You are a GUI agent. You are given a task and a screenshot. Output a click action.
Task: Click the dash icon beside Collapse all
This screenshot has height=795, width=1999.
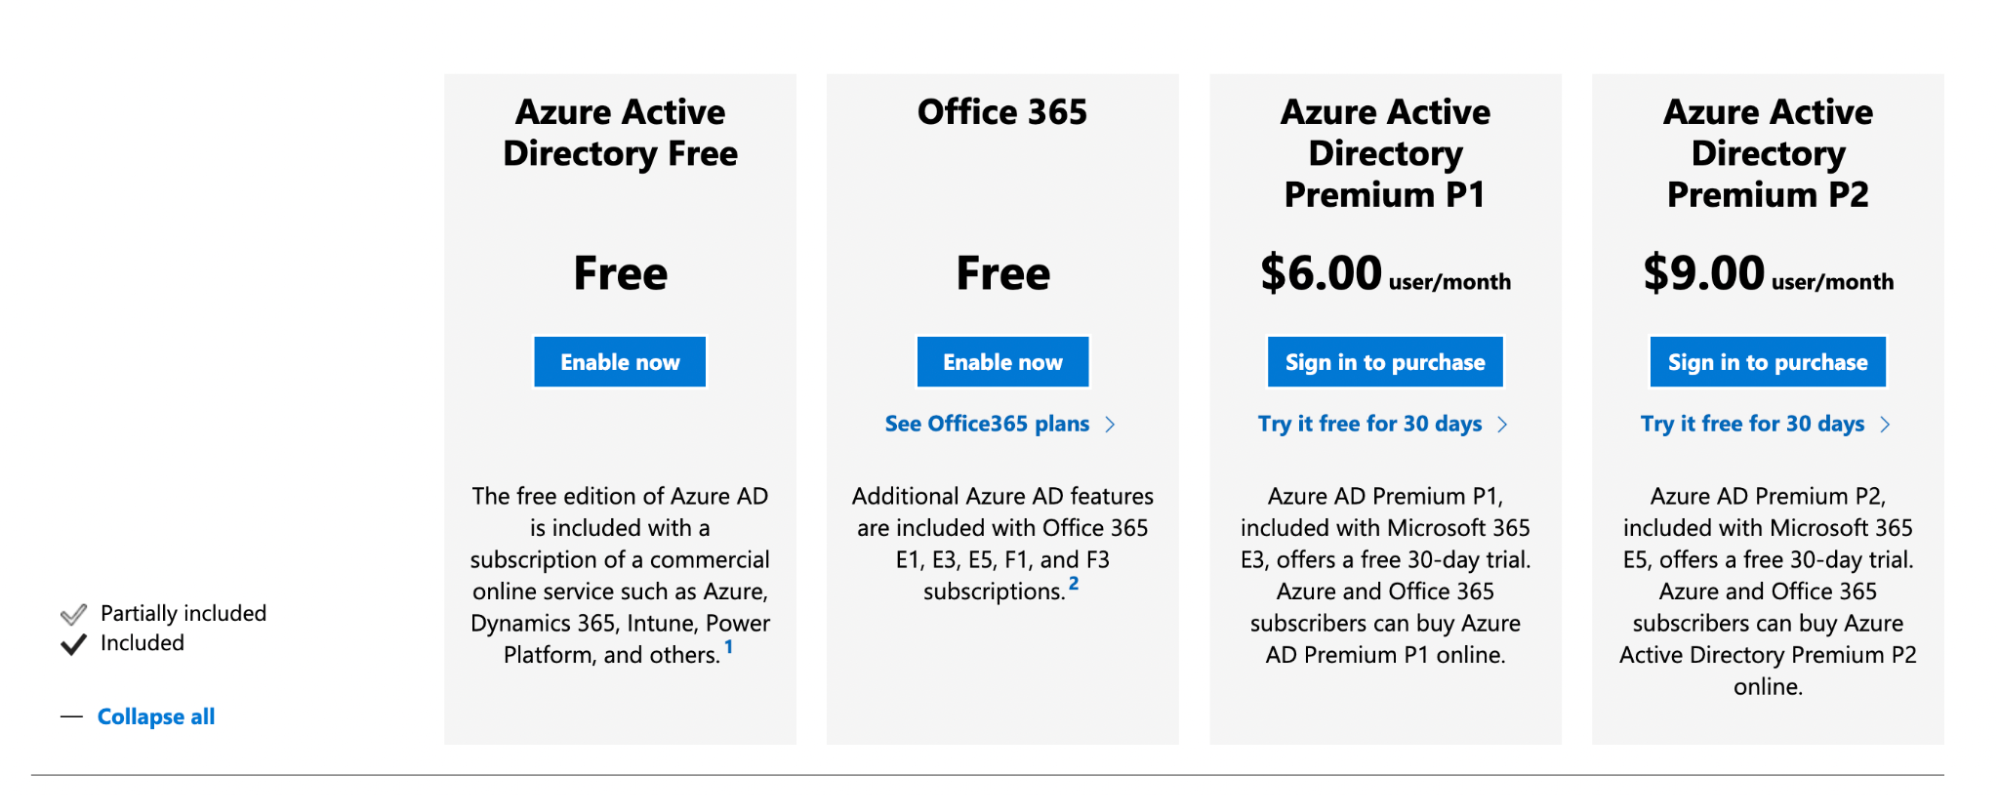pyautogui.click(x=71, y=716)
